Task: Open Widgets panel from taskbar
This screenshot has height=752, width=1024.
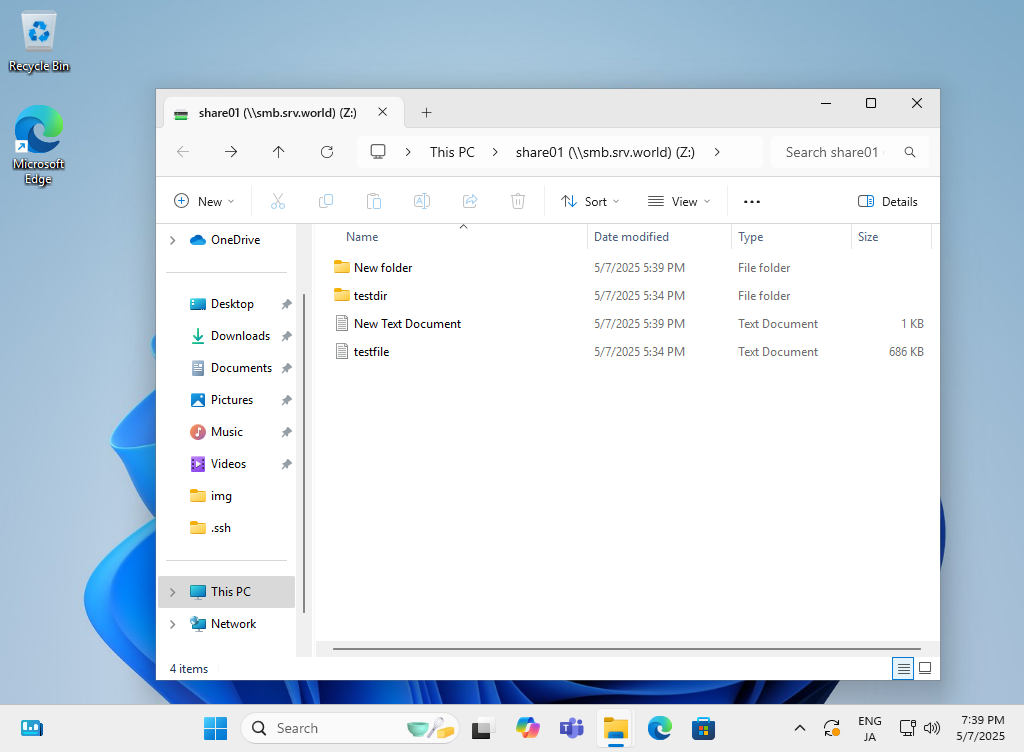Action: point(31,728)
